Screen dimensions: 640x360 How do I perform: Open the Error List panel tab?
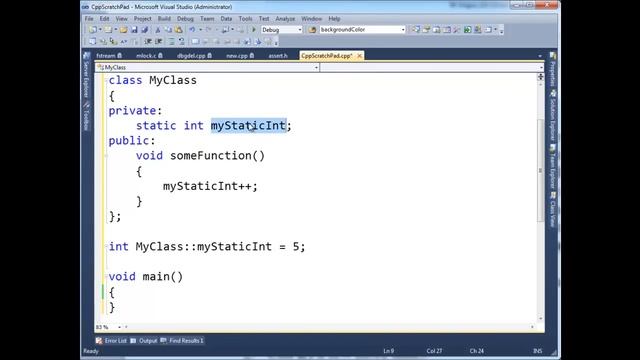111,341
